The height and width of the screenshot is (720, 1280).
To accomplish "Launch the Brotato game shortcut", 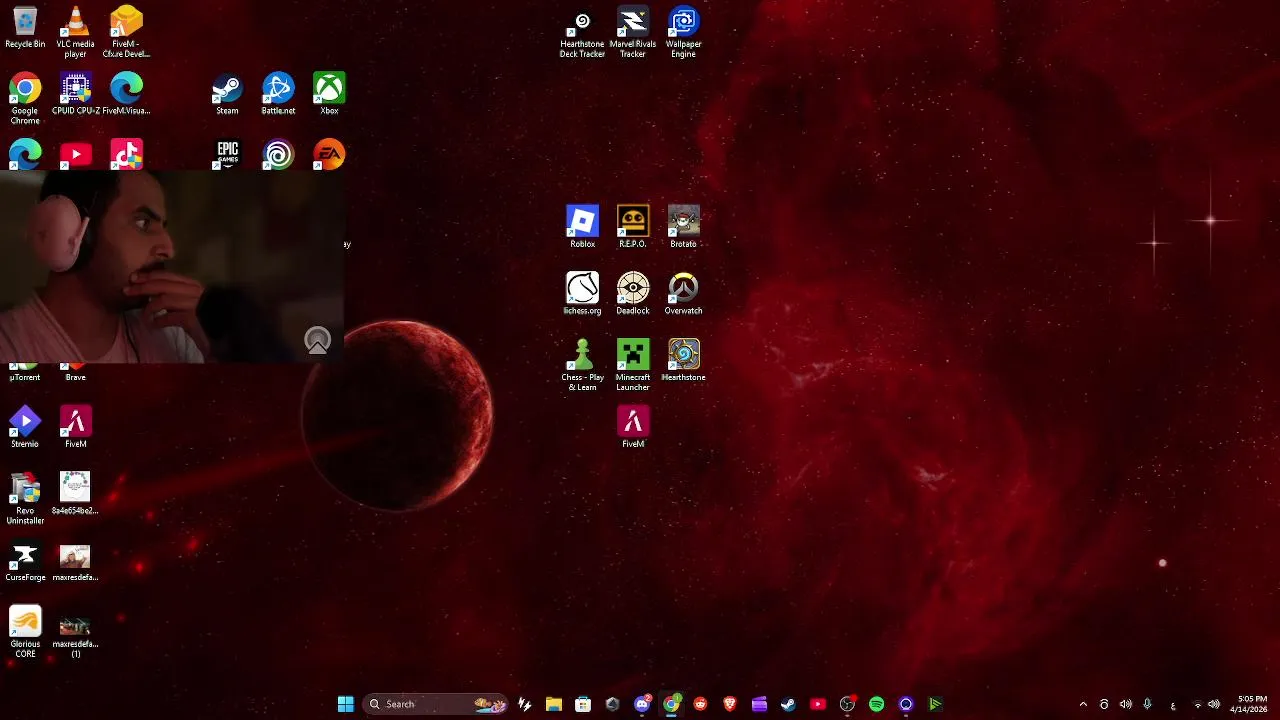I will click(683, 226).
